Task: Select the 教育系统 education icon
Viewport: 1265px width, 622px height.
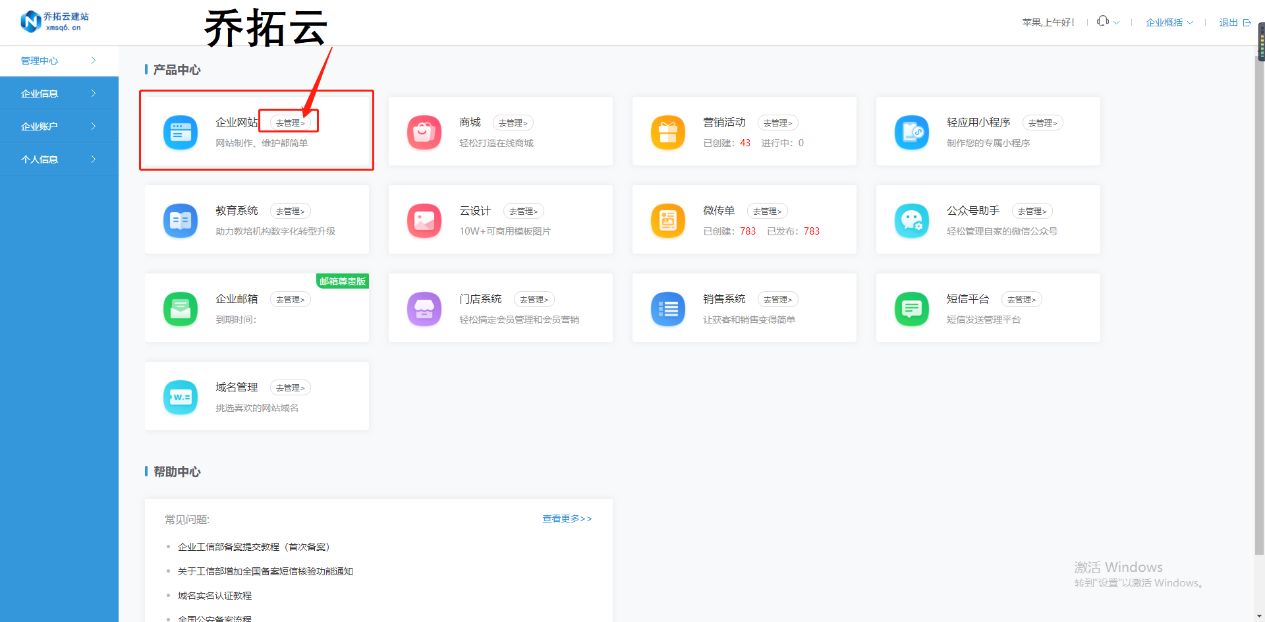Action: pos(180,219)
